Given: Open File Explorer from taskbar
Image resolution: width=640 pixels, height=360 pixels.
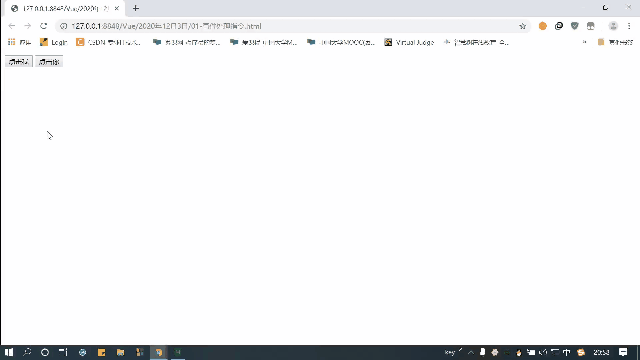Looking at the screenshot, I should tap(120, 352).
